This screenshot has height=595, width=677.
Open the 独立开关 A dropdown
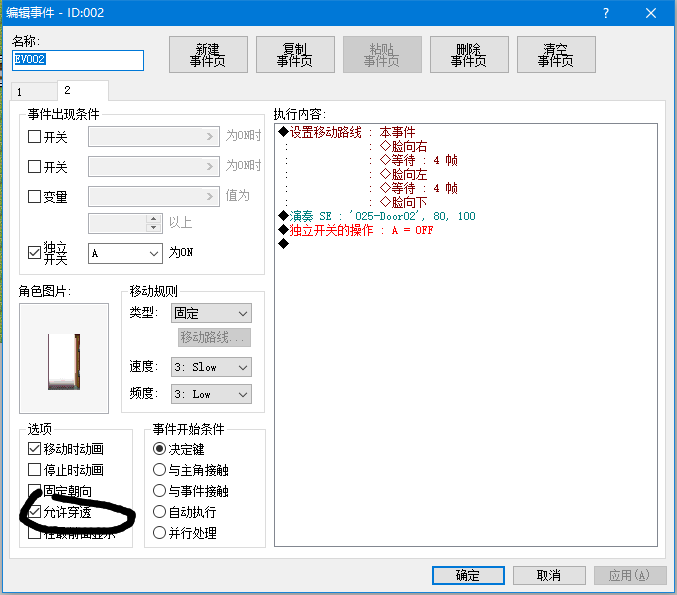coord(125,253)
